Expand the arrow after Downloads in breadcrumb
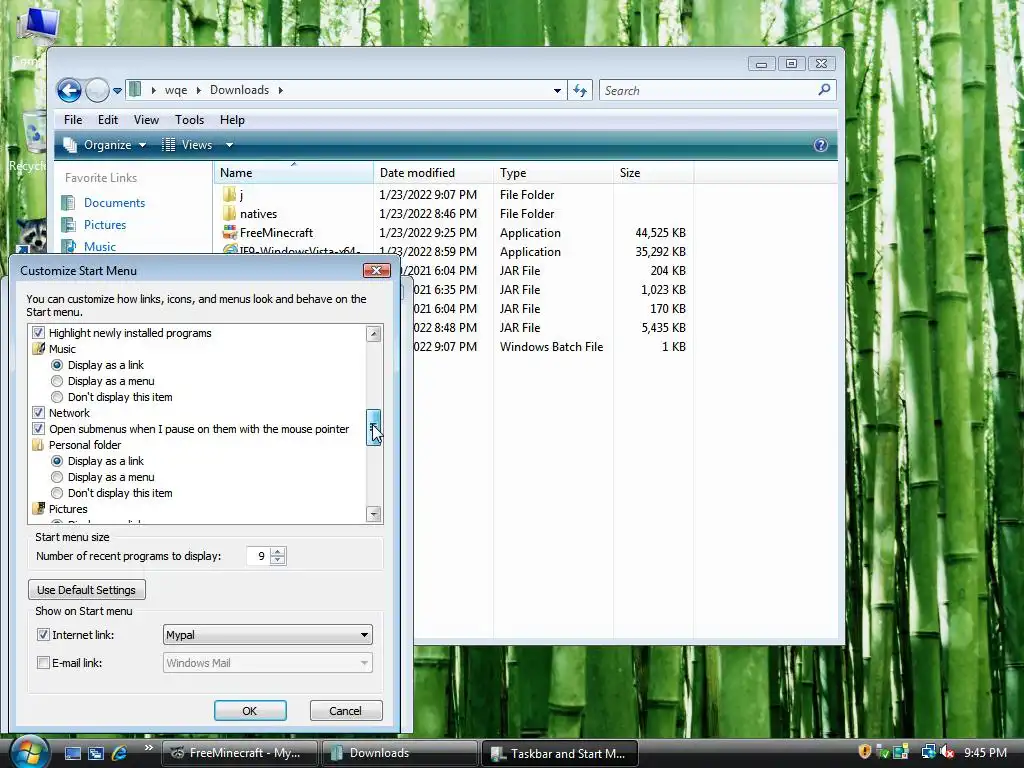The width and height of the screenshot is (1024, 768). pos(281,90)
